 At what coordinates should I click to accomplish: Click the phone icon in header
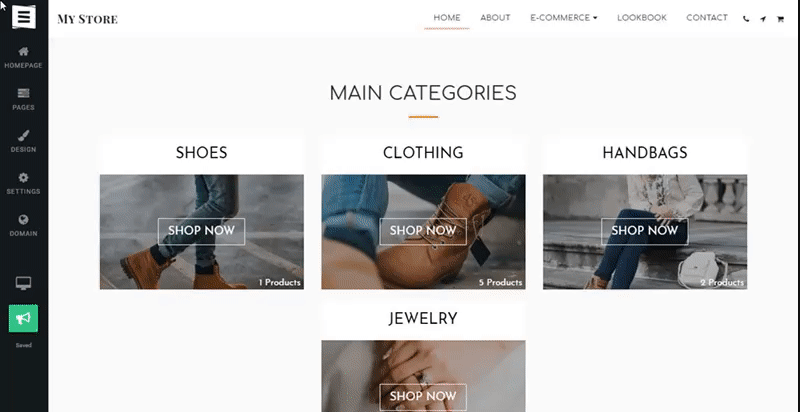pyautogui.click(x=746, y=19)
